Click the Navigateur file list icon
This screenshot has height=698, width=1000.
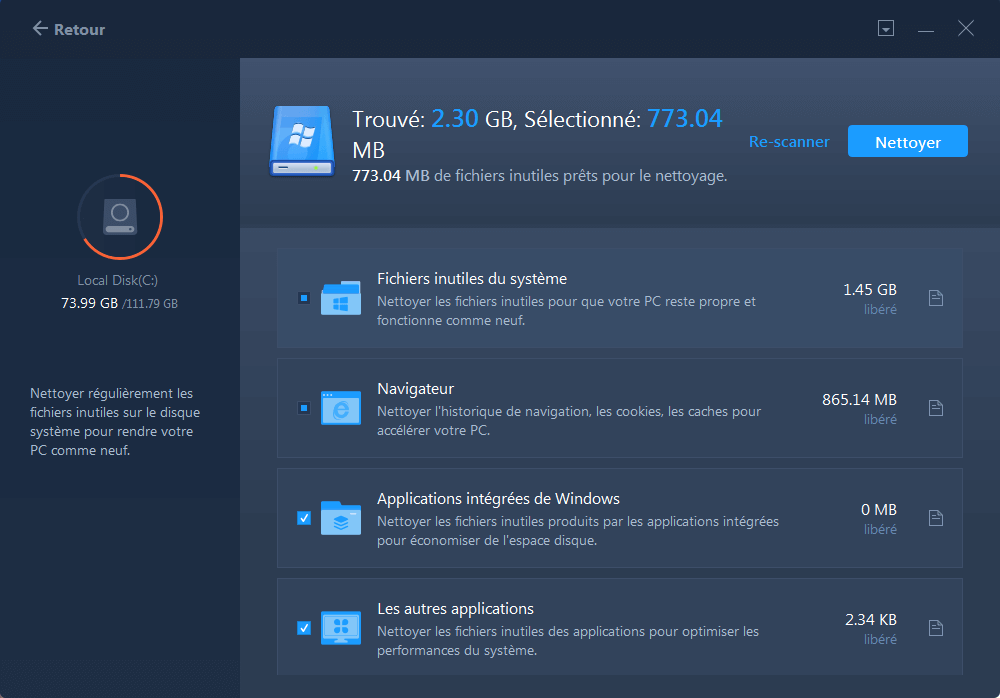pos(936,408)
